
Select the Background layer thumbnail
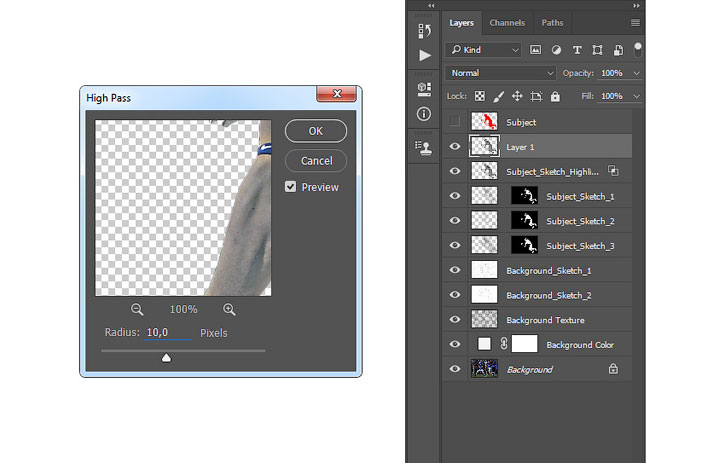pyautogui.click(x=484, y=369)
